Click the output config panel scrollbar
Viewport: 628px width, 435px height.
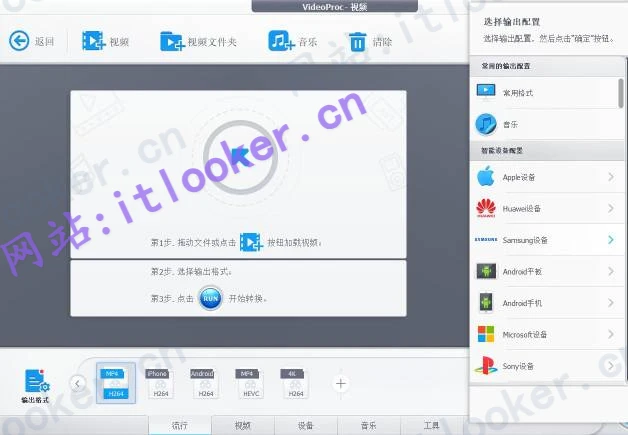click(x=621, y=93)
